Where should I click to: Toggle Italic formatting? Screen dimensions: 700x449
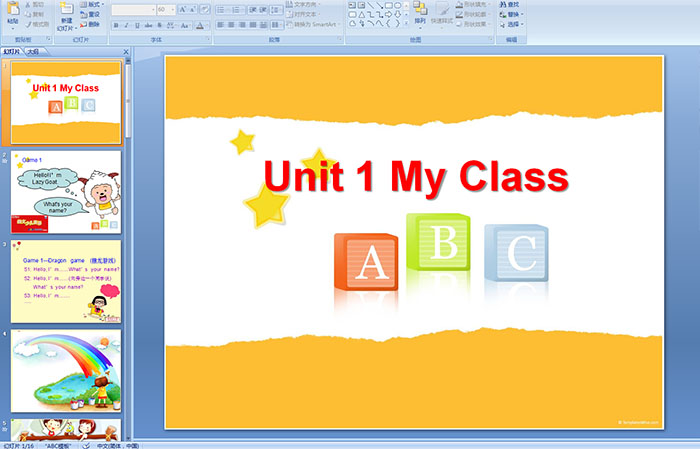pos(127,25)
